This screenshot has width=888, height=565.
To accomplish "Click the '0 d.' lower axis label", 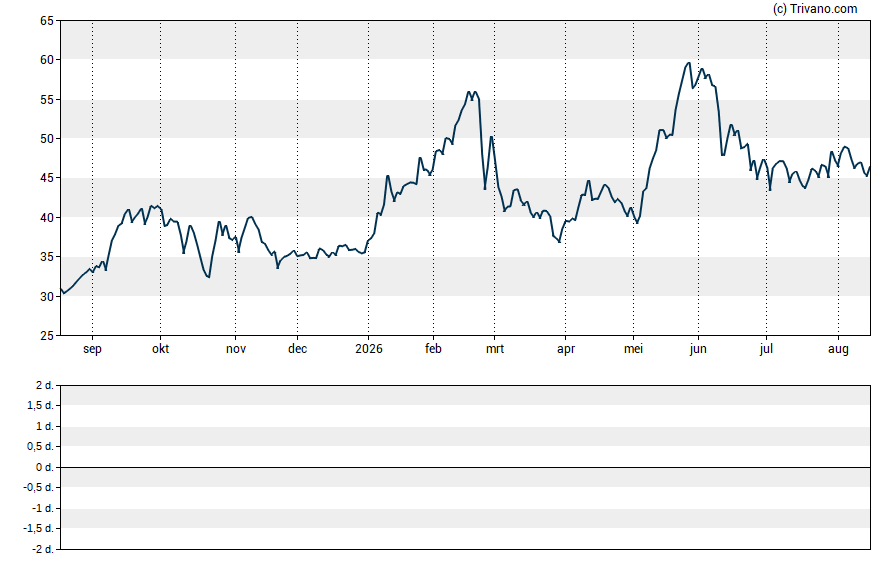I will pyautogui.click(x=45, y=467).
